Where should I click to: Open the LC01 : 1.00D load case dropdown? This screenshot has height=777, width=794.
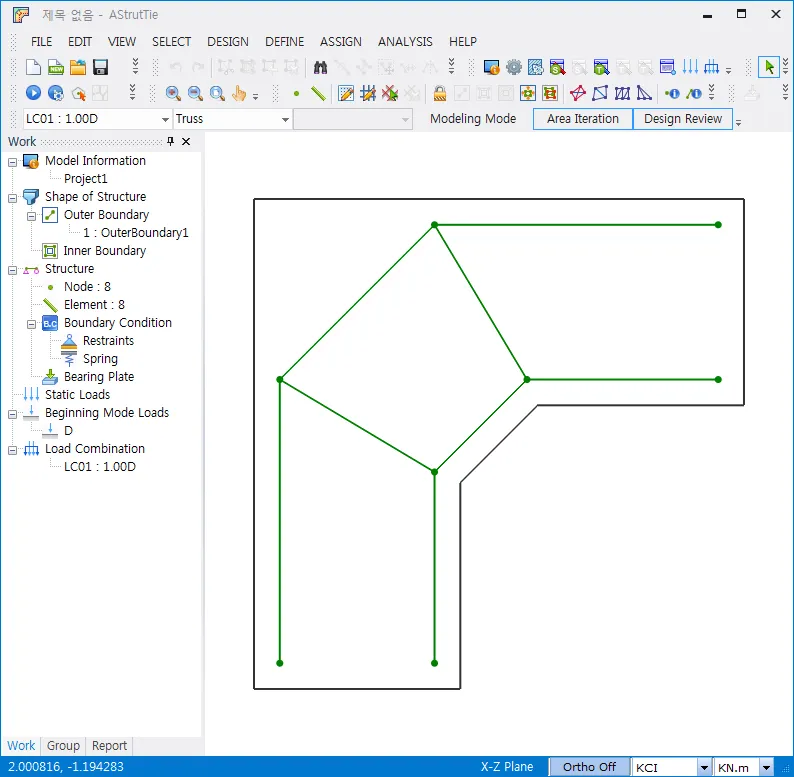tap(165, 120)
